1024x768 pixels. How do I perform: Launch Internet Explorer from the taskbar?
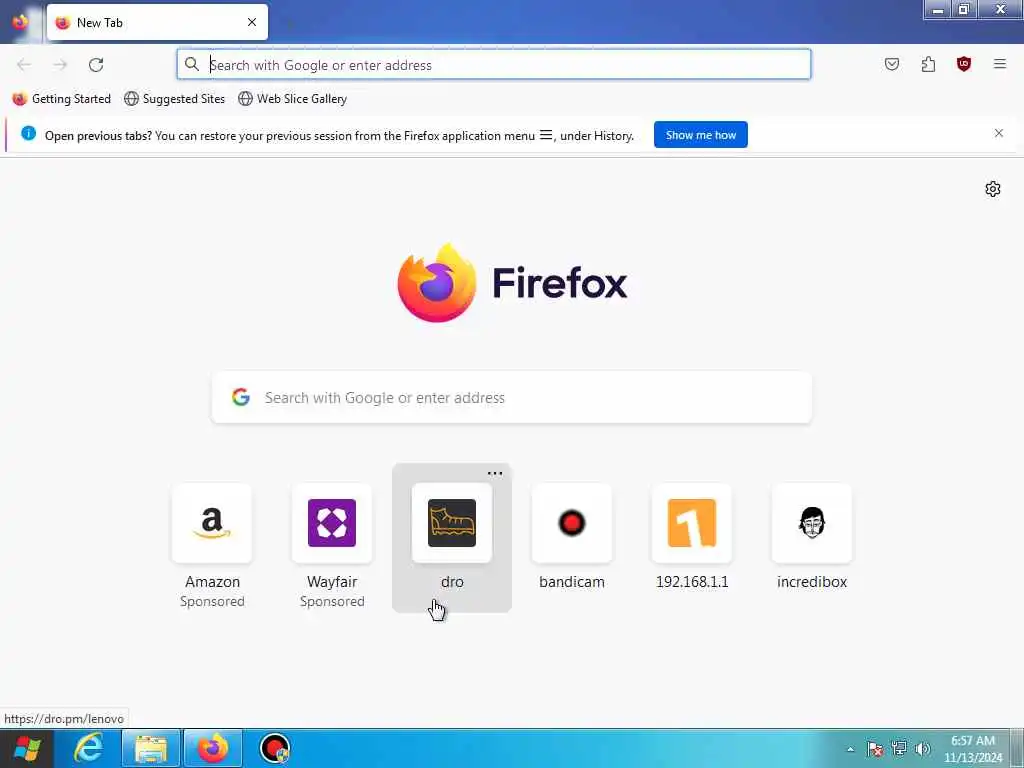[x=89, y=748]
